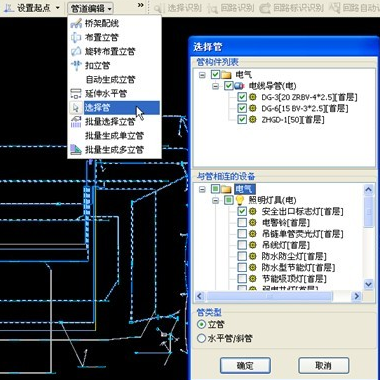This screenshot has width=380, height=380.
Task: Click the 批量选择立管 icon
Action: (76, 122)
